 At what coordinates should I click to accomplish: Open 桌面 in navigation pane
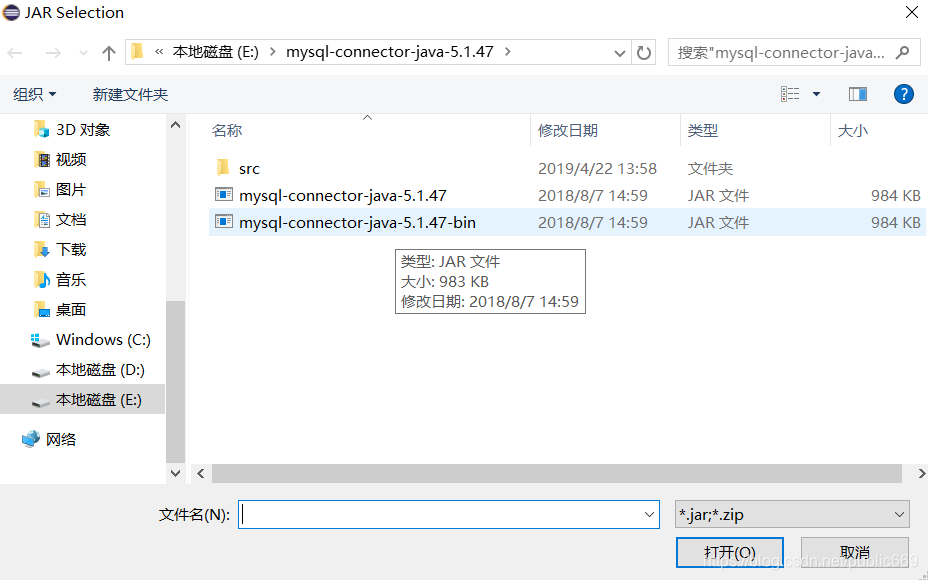pyautogui.click(x=71, y=310)
